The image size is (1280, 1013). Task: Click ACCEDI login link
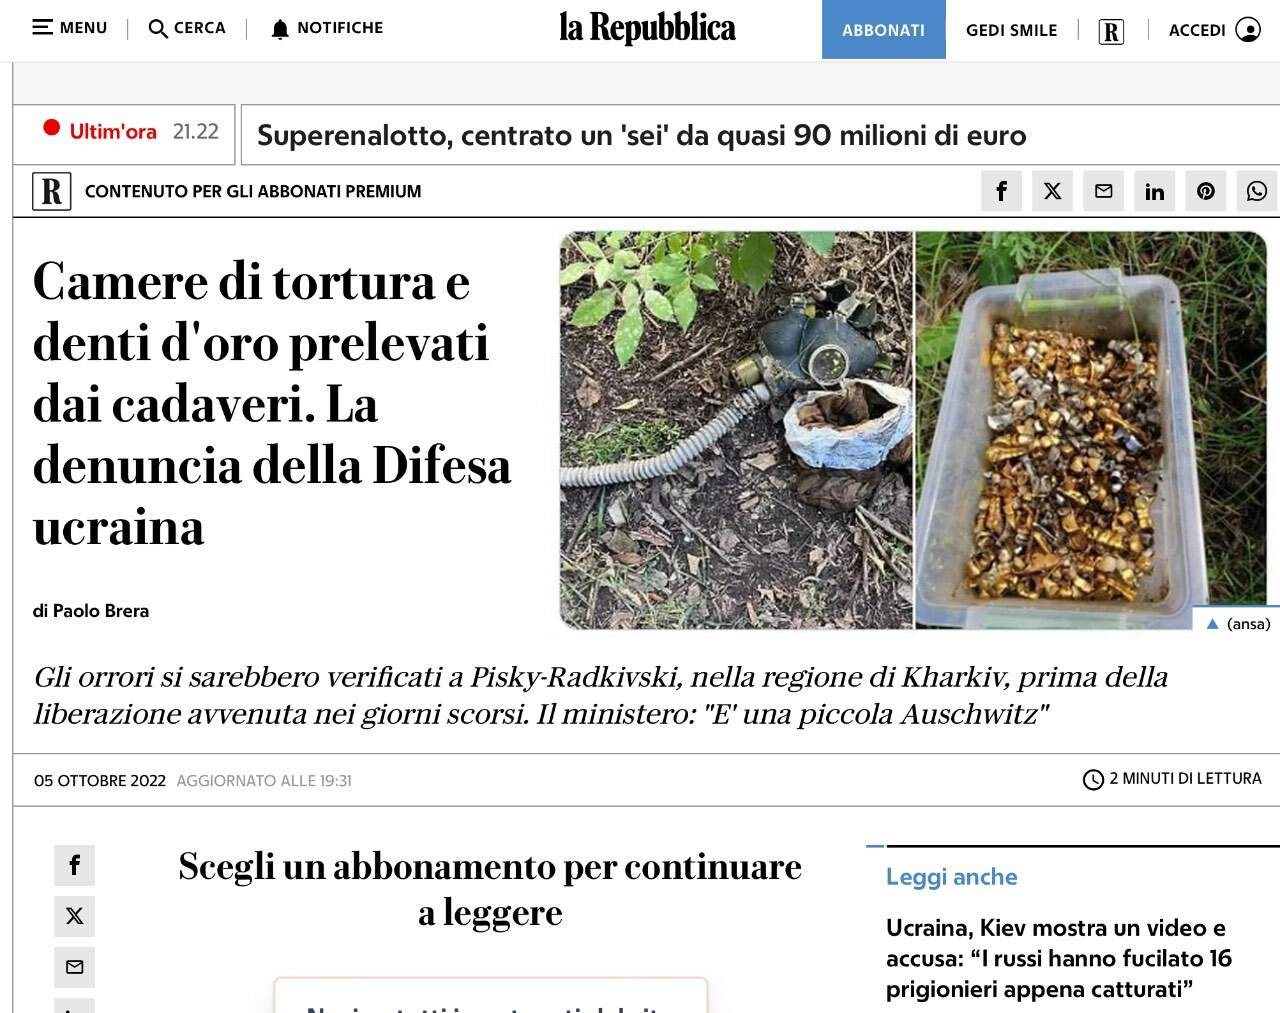(1197, 30)
